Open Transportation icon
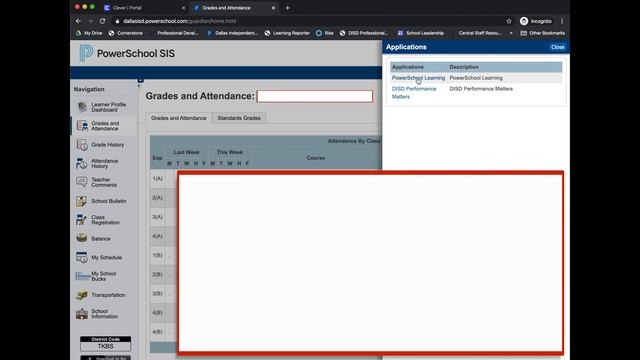The image size is (640, 360). point(82,295)
